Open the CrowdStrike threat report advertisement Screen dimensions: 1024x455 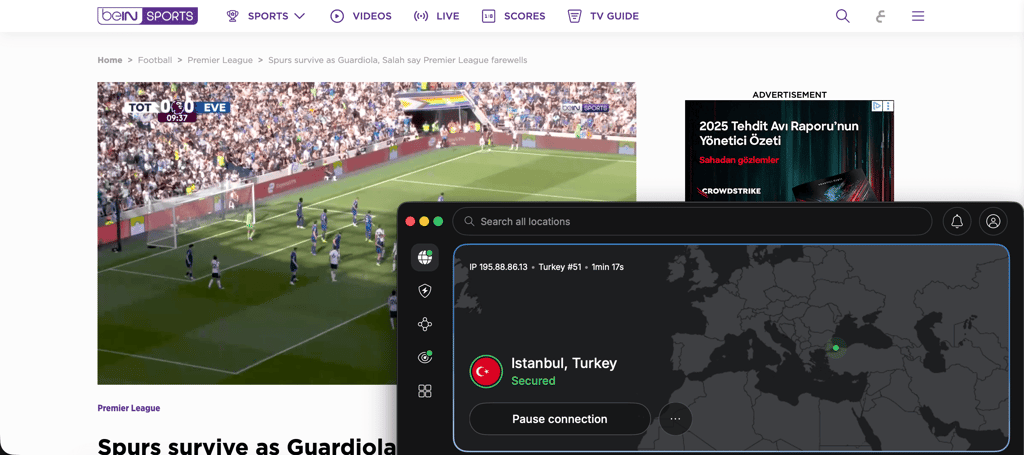pos(789,151)
